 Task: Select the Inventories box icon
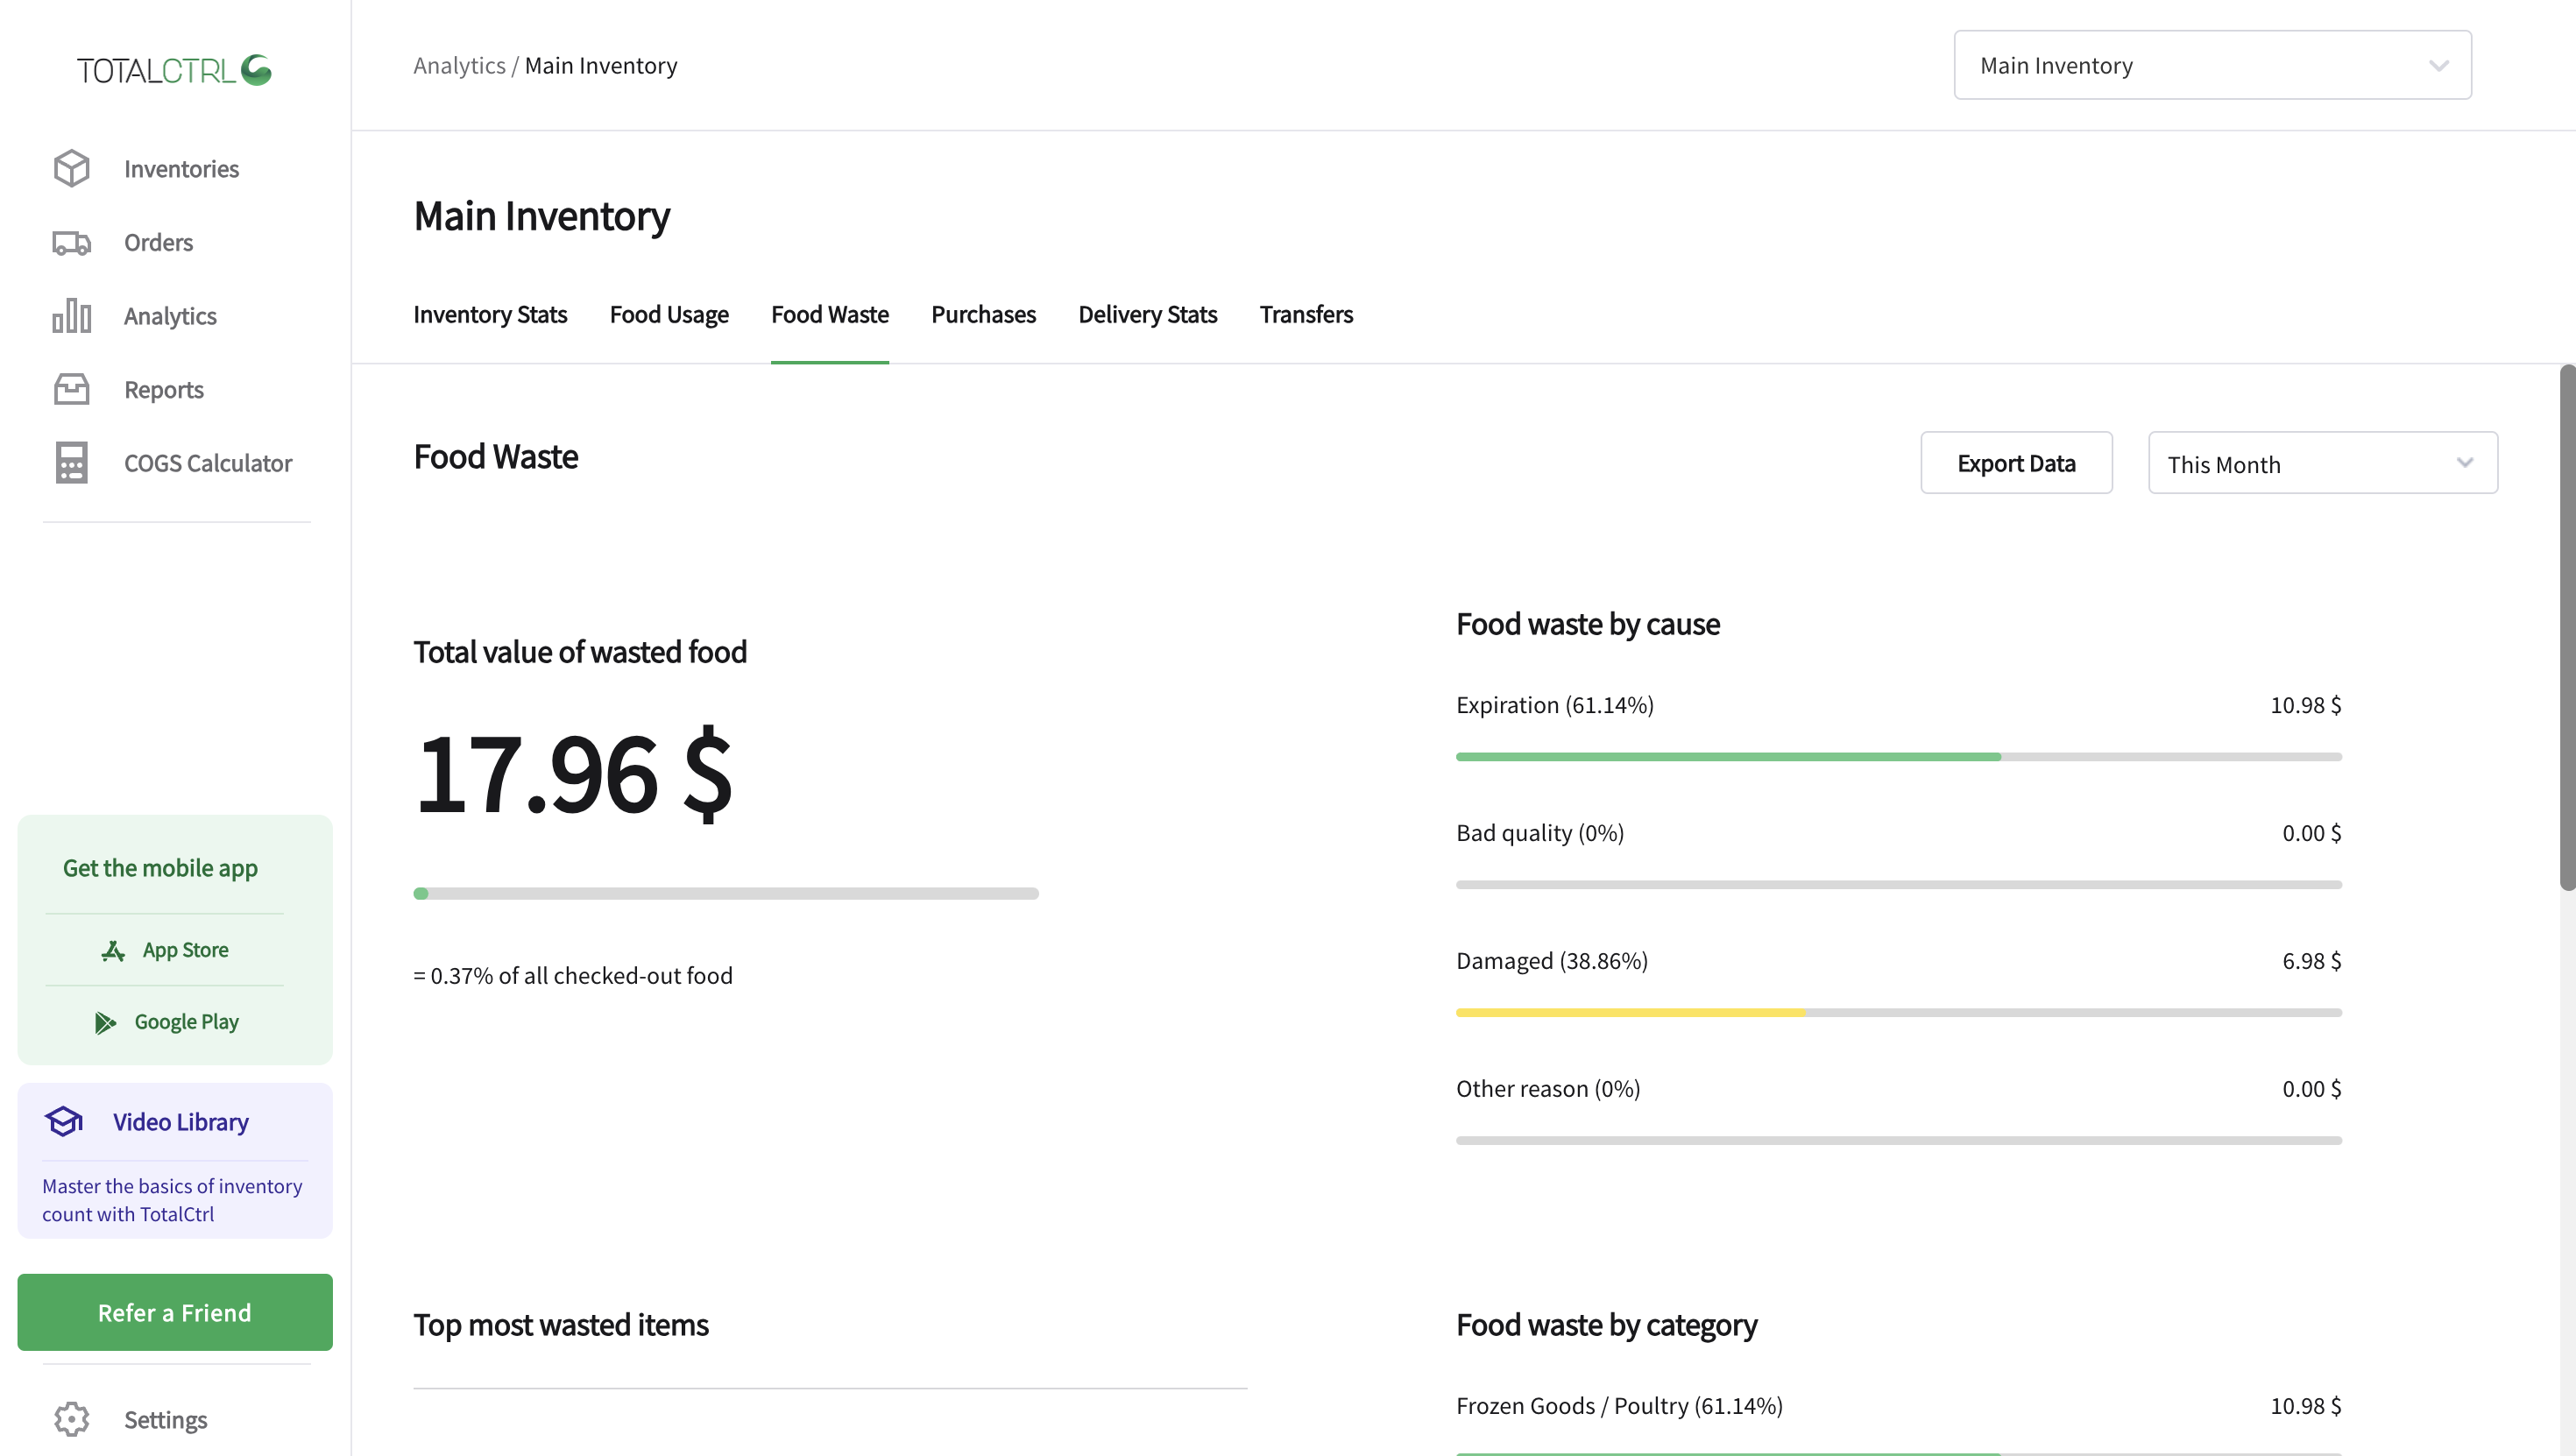(71, 168)
